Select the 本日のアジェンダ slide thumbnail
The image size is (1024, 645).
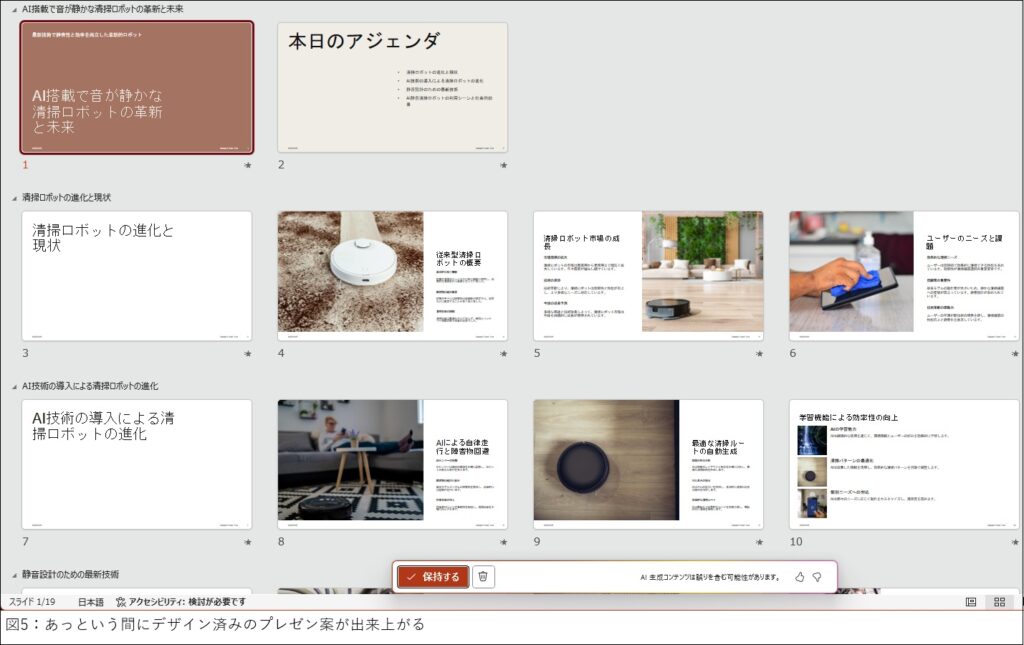click(392, 88)
